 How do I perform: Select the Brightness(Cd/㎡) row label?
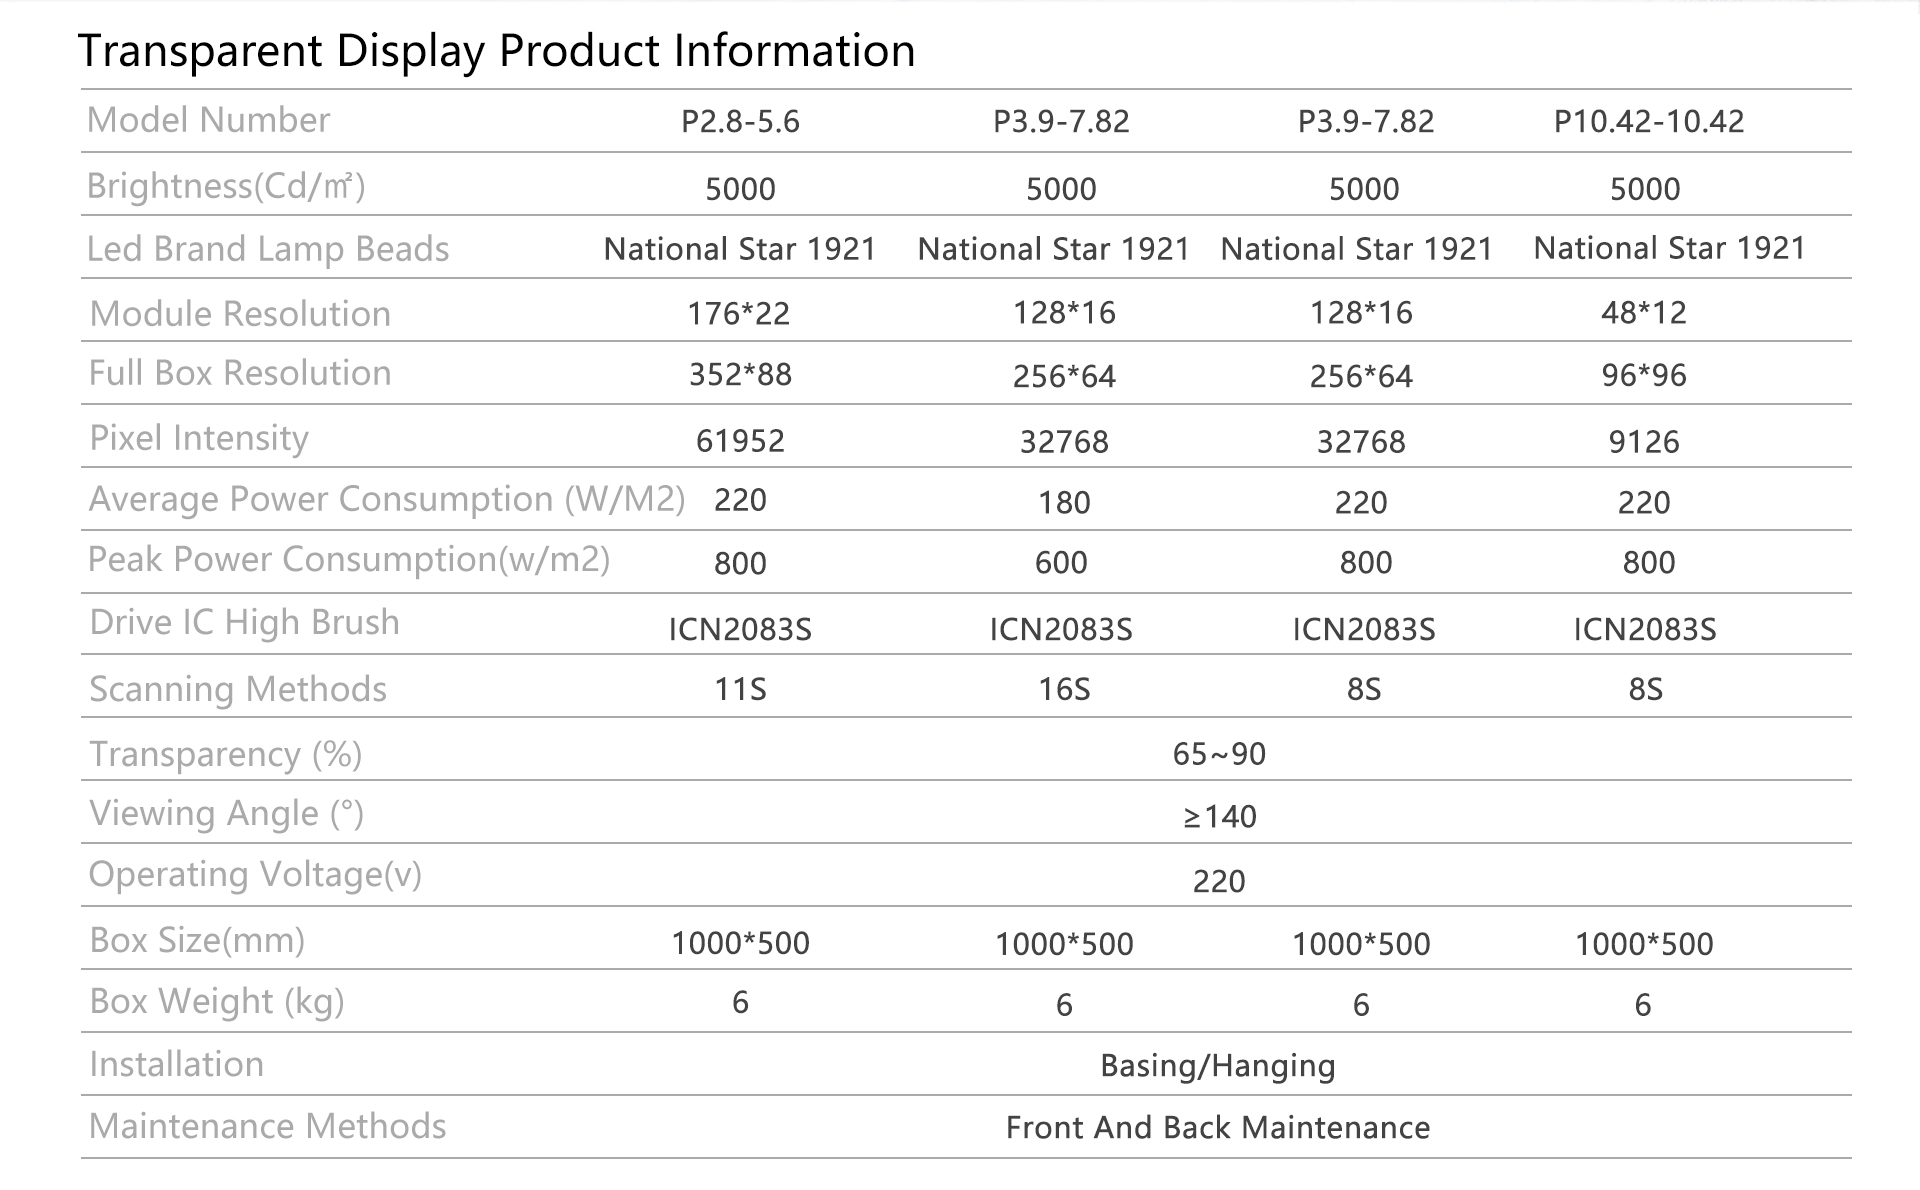[x=226, y=187]
